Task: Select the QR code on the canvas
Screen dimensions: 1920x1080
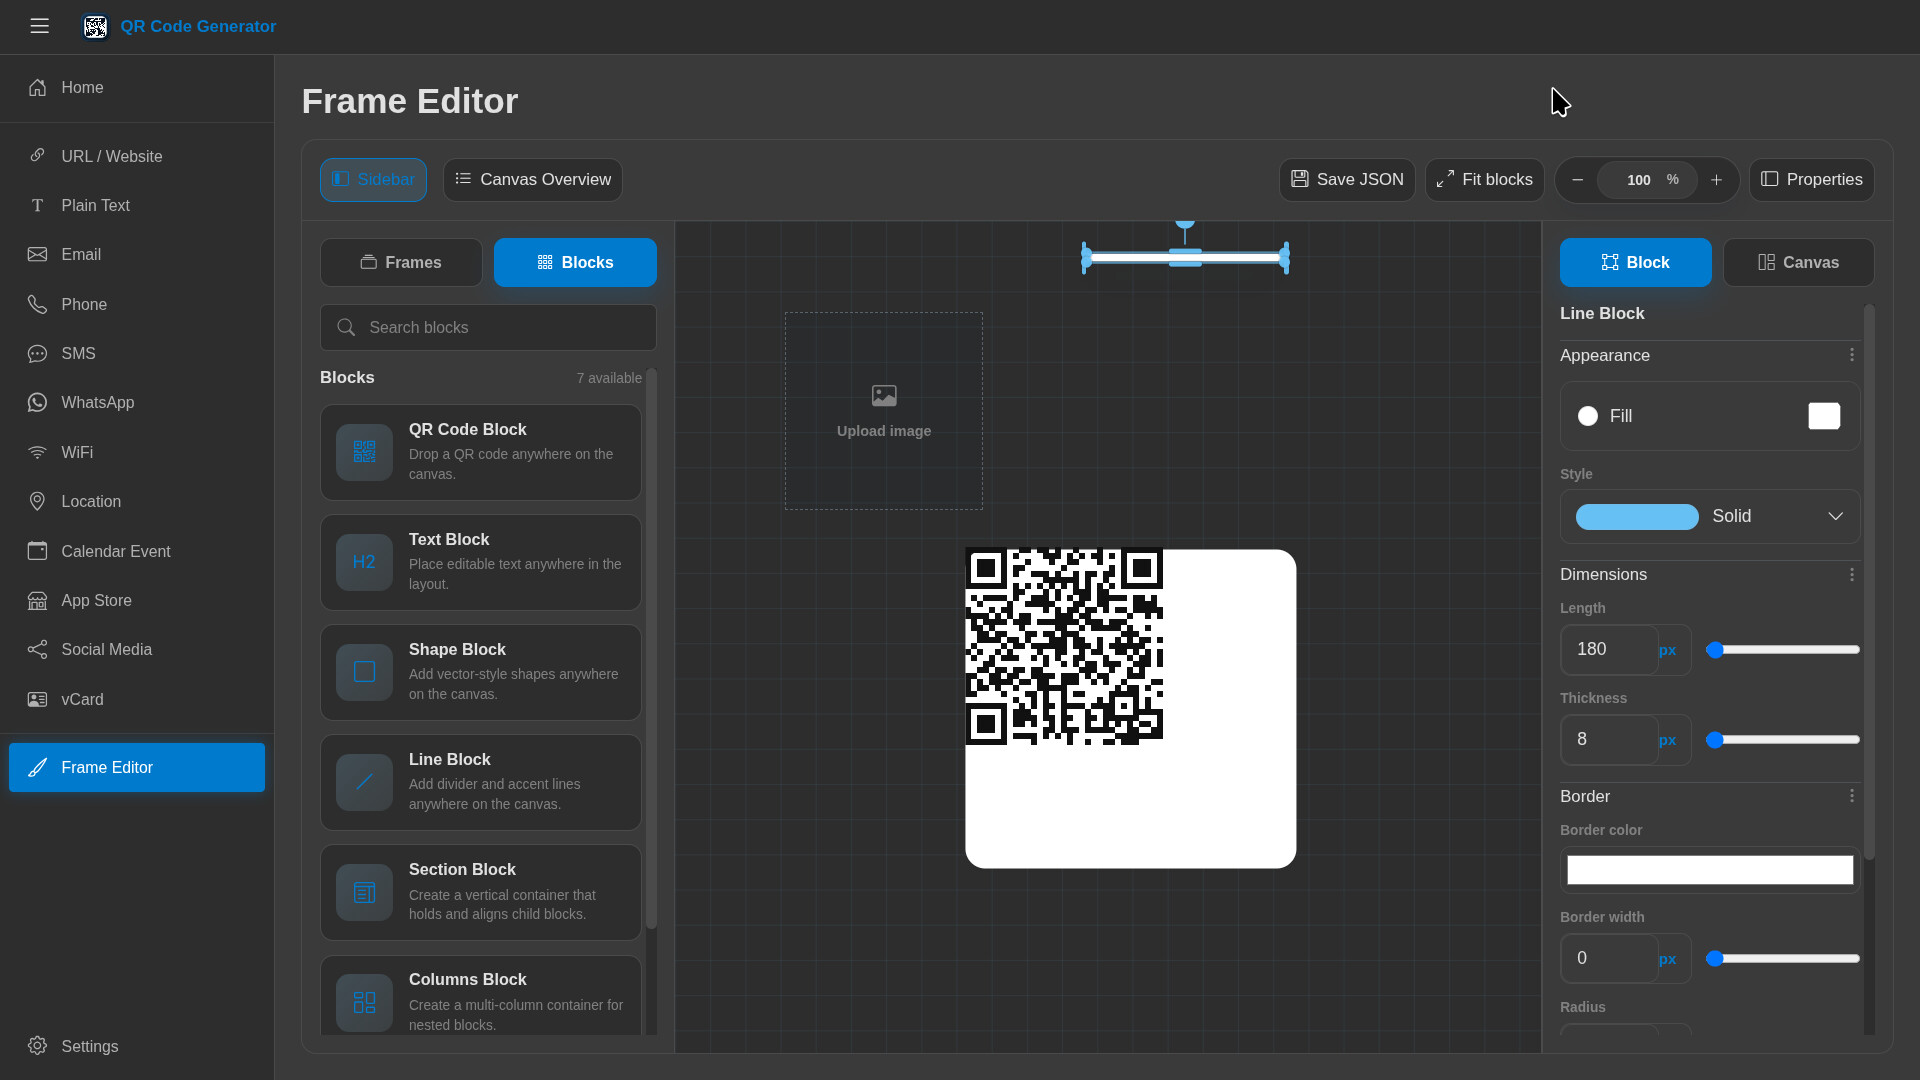Action: (x=1064, y=646)
